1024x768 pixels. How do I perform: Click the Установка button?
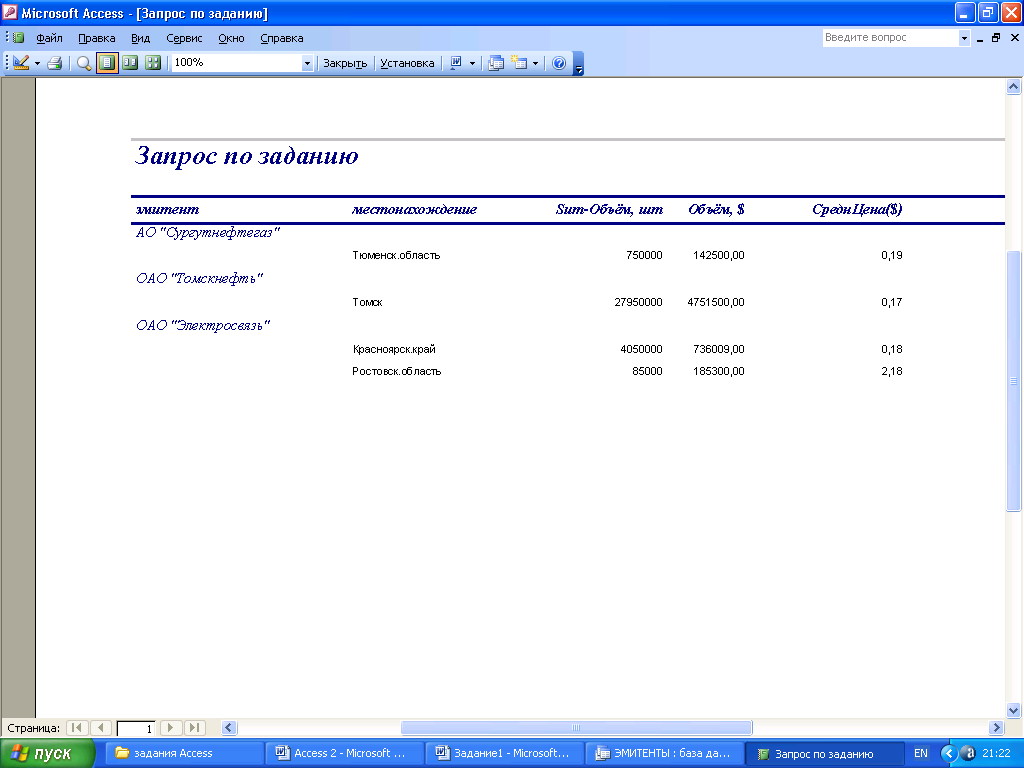[407, 63]
